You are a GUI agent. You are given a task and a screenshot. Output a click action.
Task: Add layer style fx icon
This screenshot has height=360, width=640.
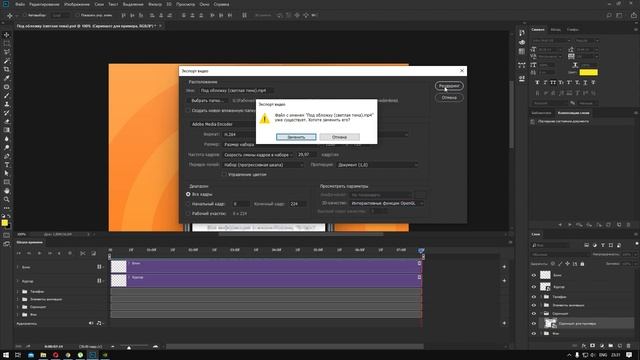tap(584, 346)
